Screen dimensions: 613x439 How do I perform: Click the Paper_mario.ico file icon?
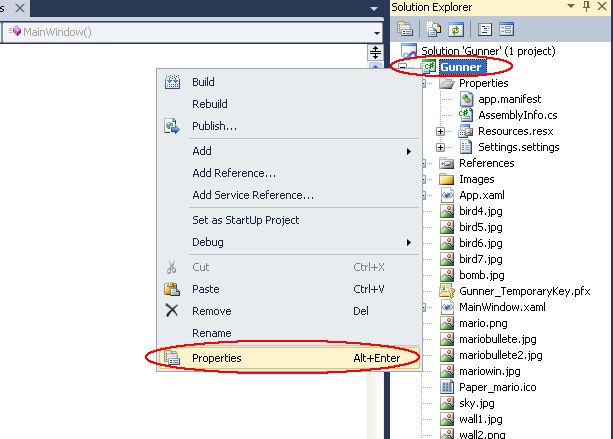tap(447, 387)
